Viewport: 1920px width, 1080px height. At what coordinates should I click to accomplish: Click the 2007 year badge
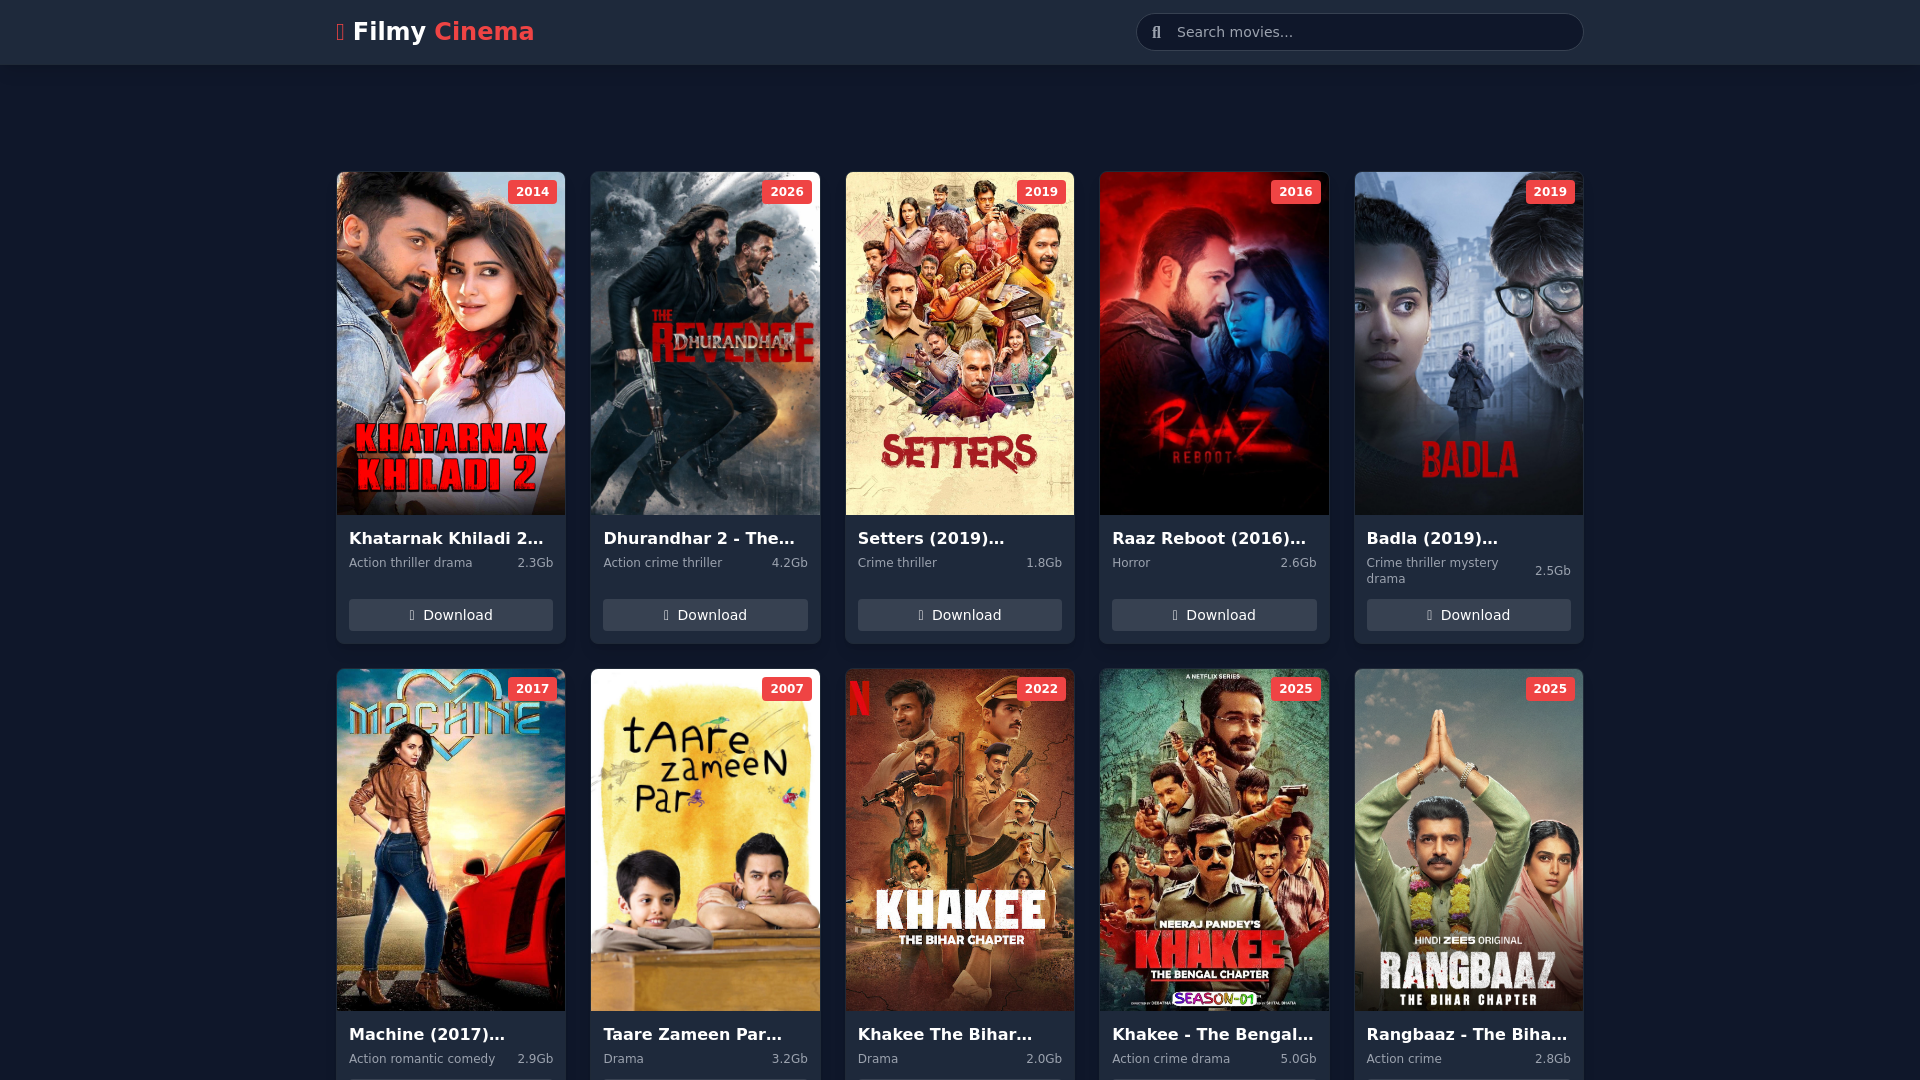(x=787, y=689)
